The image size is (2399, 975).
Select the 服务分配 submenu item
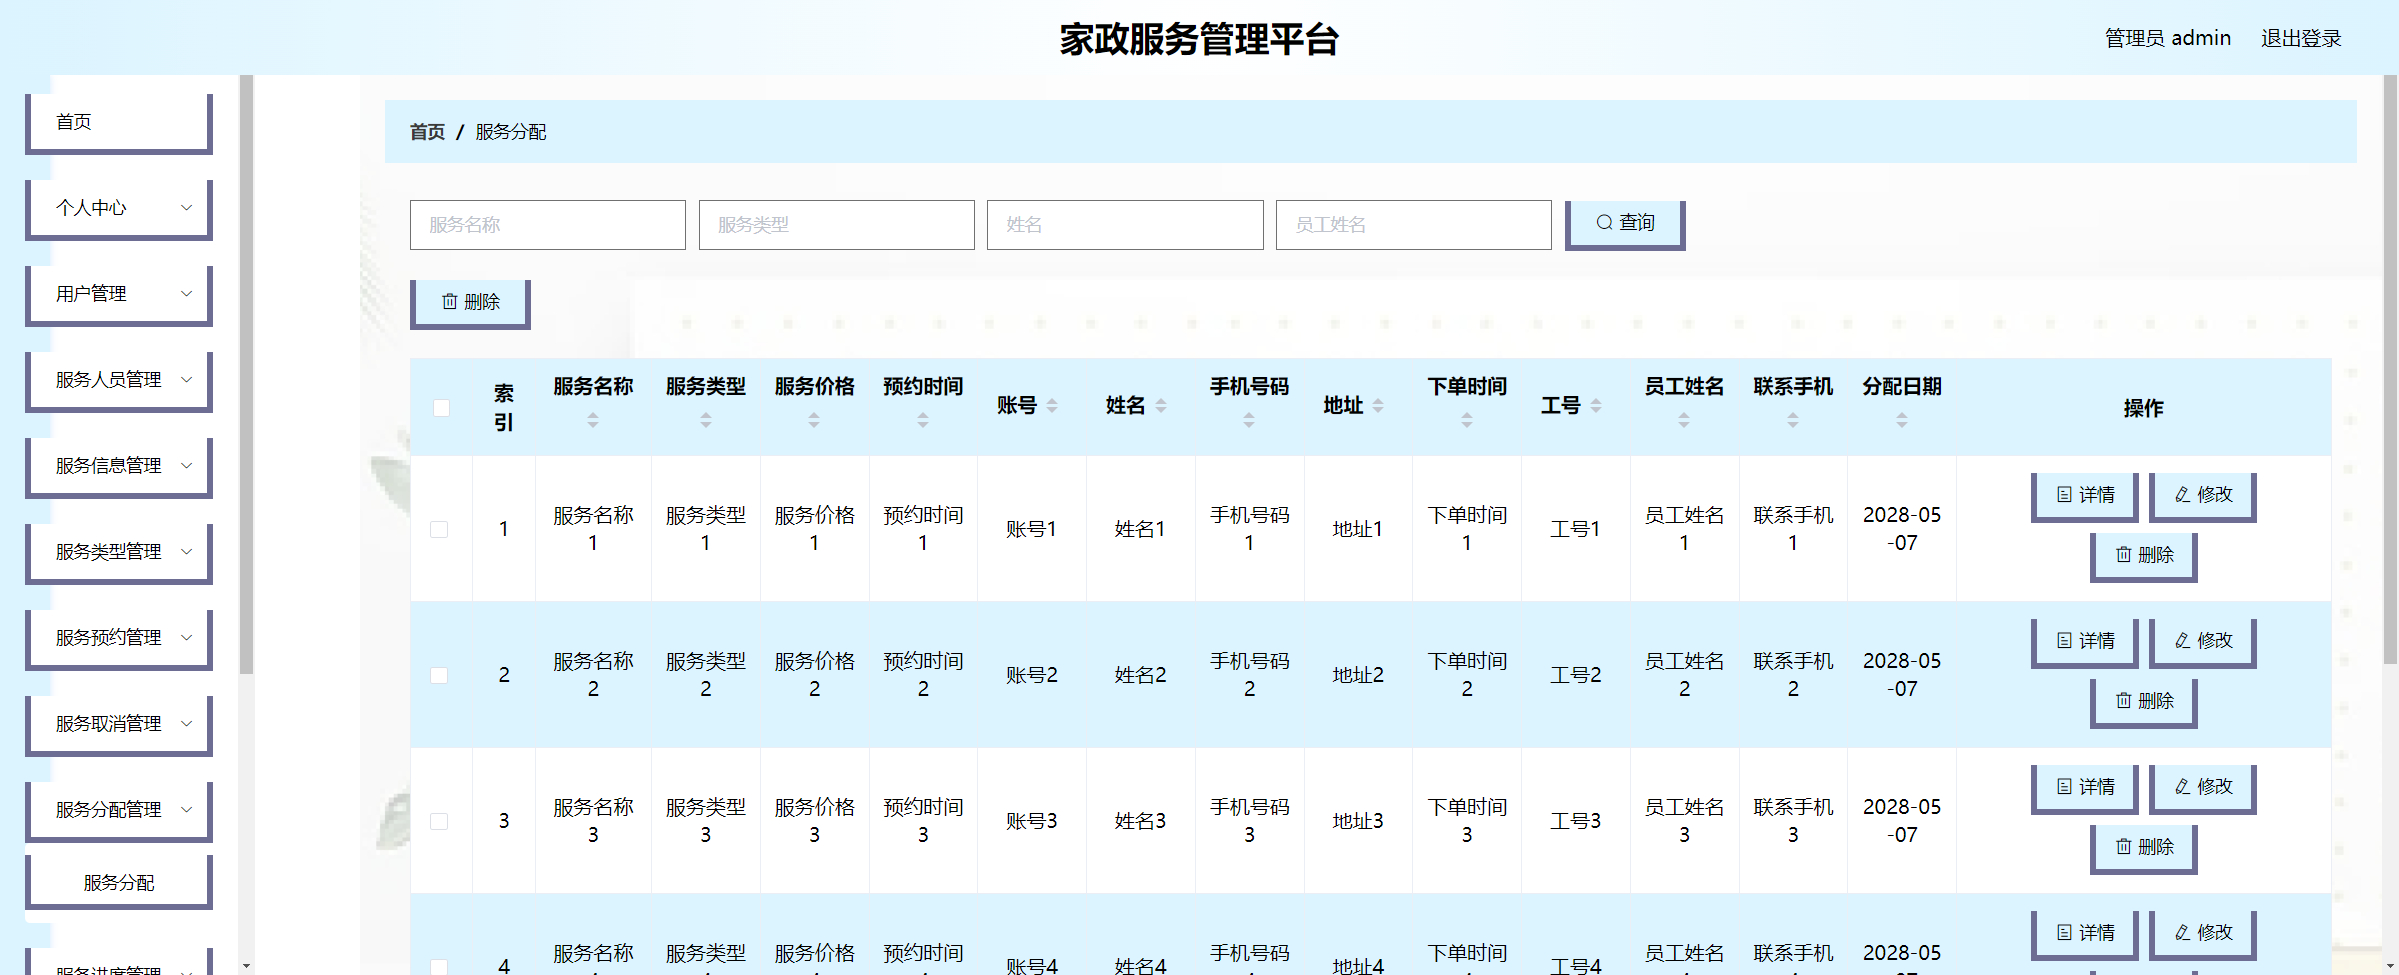tap(119, 883)
